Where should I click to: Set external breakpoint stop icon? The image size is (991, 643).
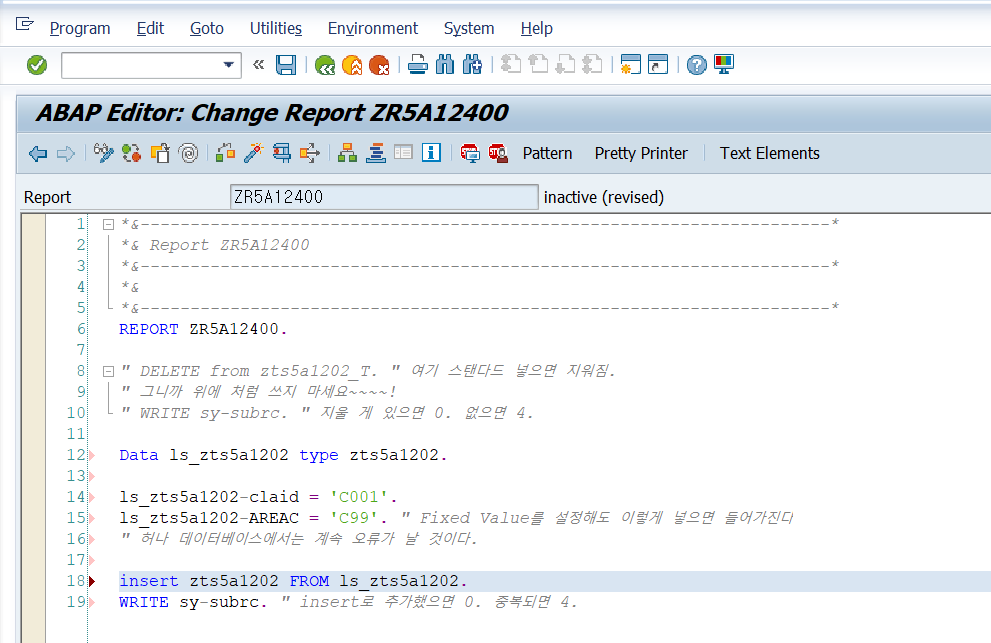click(x=498, y=153)
